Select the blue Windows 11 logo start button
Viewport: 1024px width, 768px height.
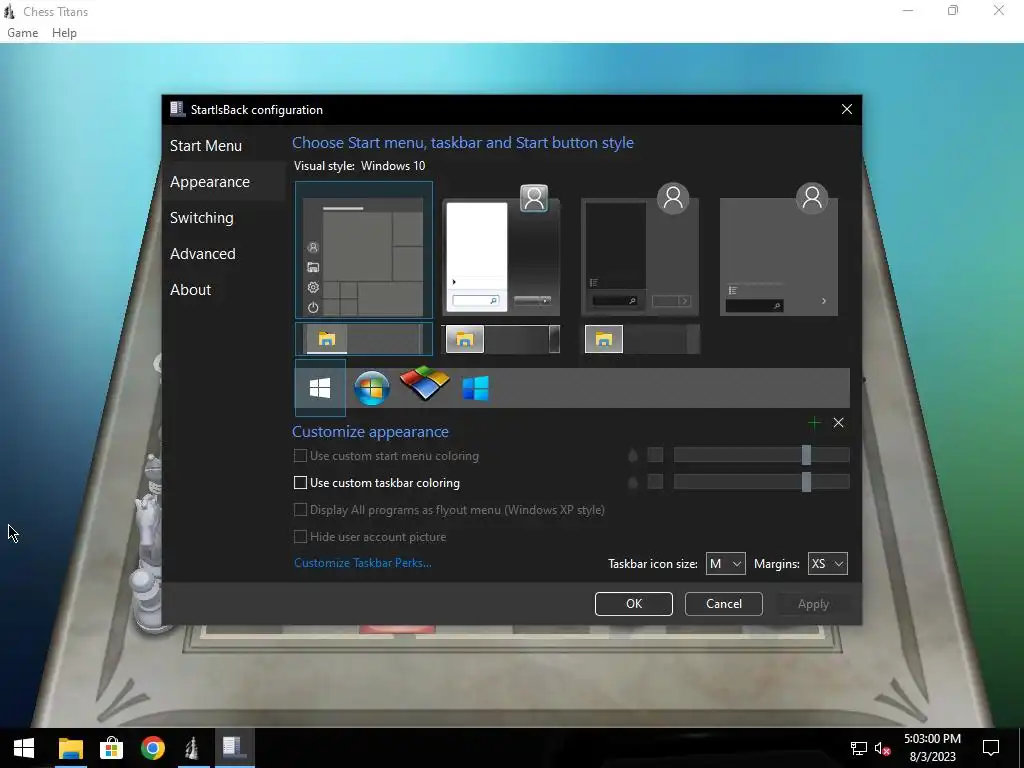point(475,388)
